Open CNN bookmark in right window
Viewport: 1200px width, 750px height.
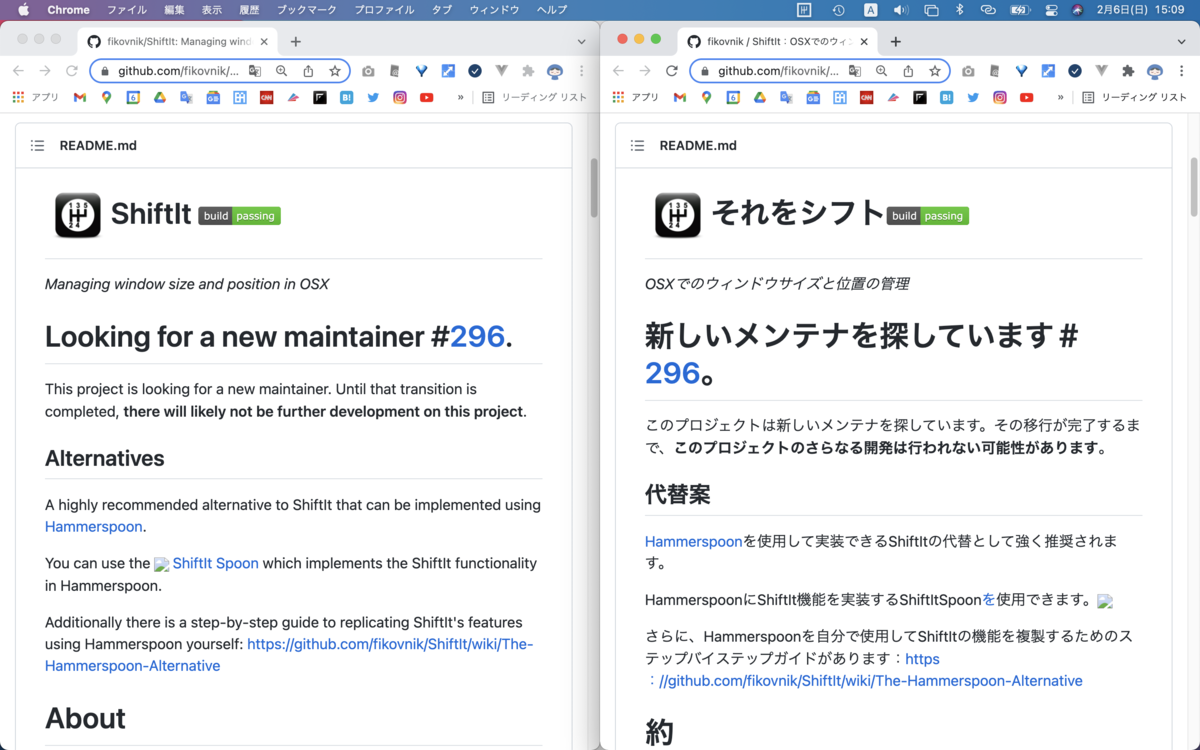click(866, 97)
